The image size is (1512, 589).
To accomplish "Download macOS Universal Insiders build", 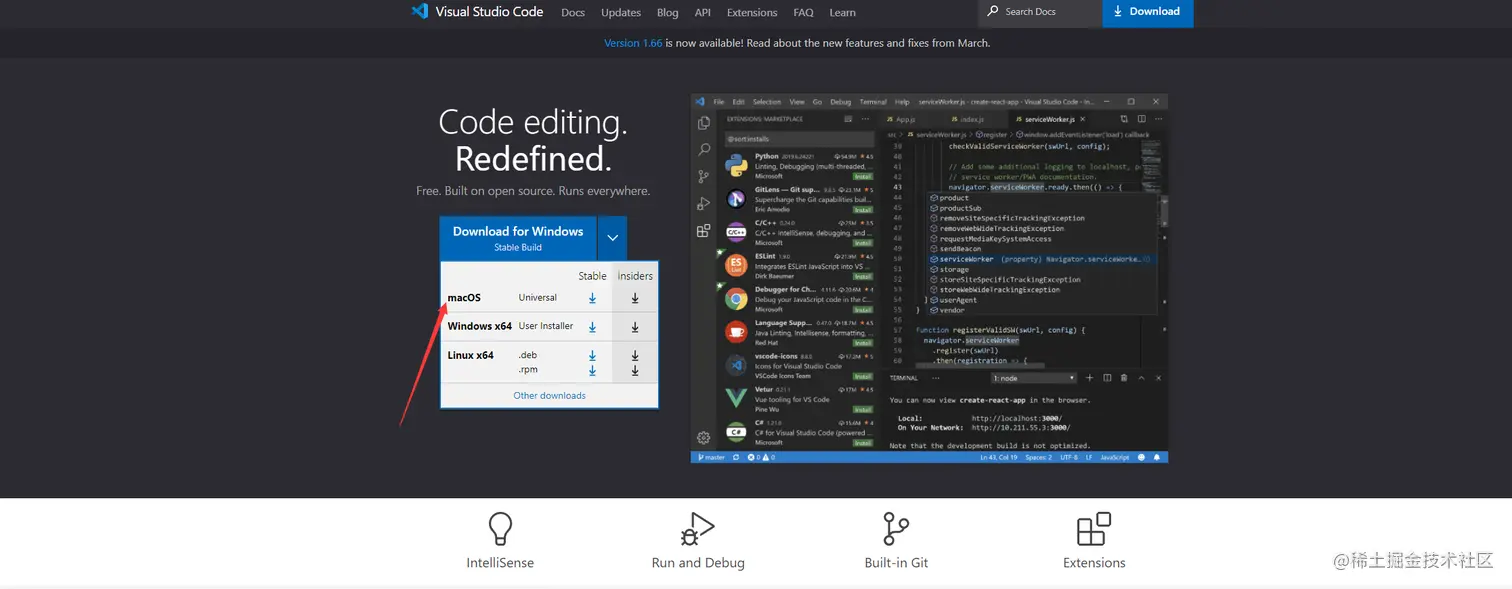I will coord(635,298).
